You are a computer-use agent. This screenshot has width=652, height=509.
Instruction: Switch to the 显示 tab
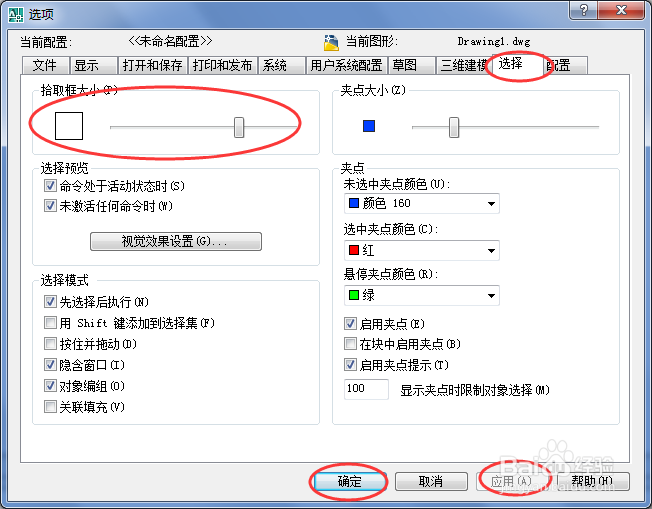pyautogui.click(x=94, y=65)
